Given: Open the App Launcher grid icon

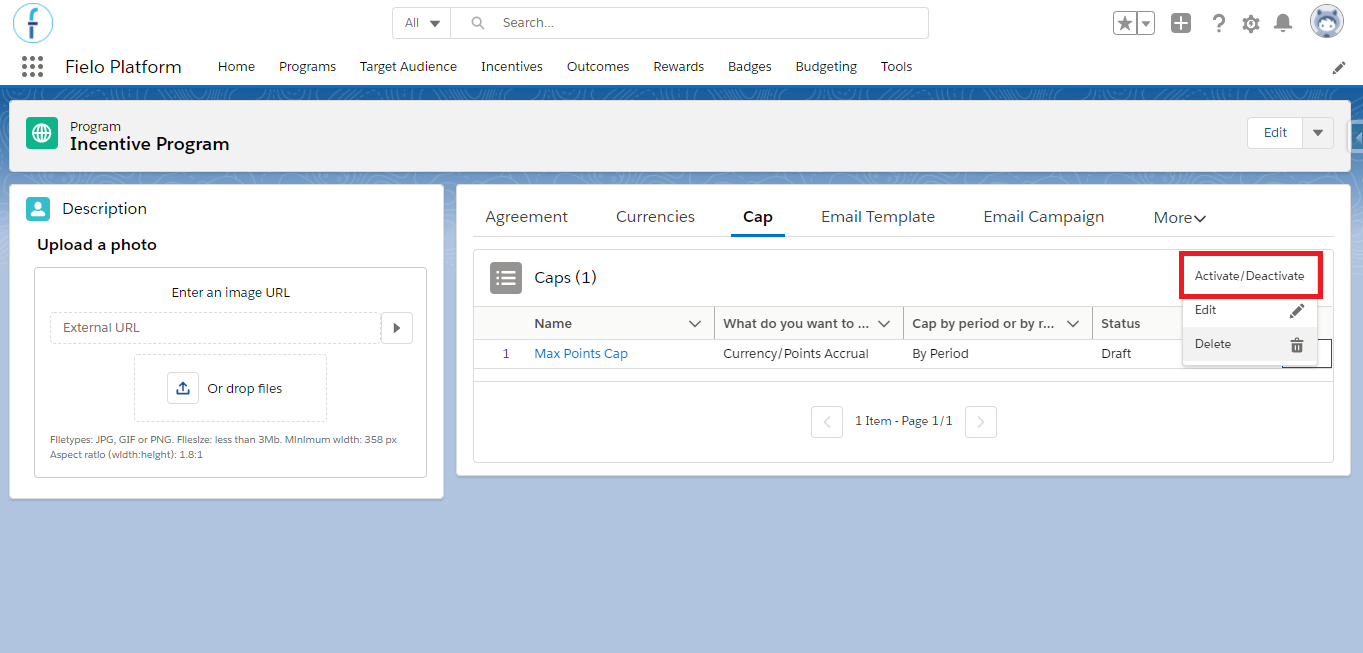Looking at the screenshot, I should click(32, 66).
